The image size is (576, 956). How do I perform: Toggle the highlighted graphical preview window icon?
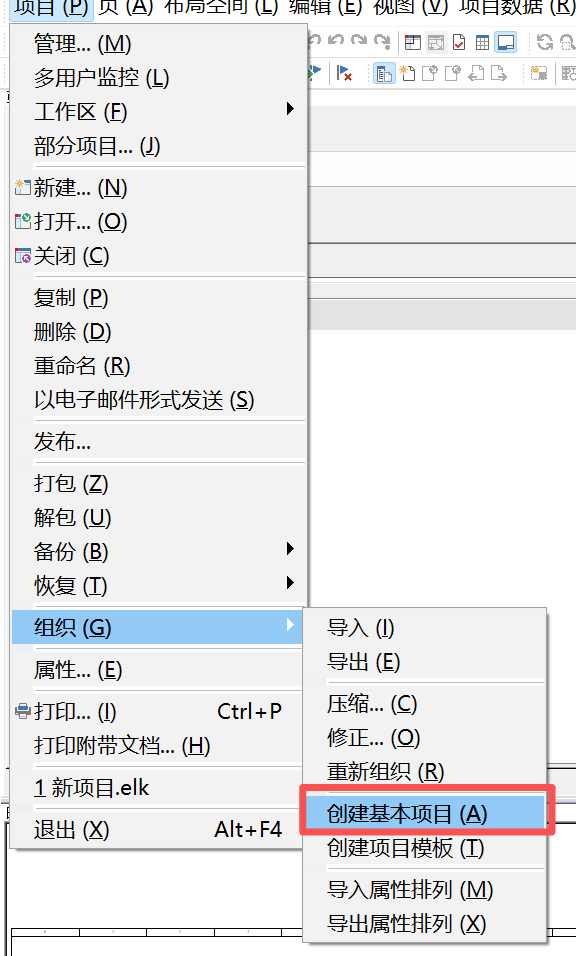click(506, 42)
